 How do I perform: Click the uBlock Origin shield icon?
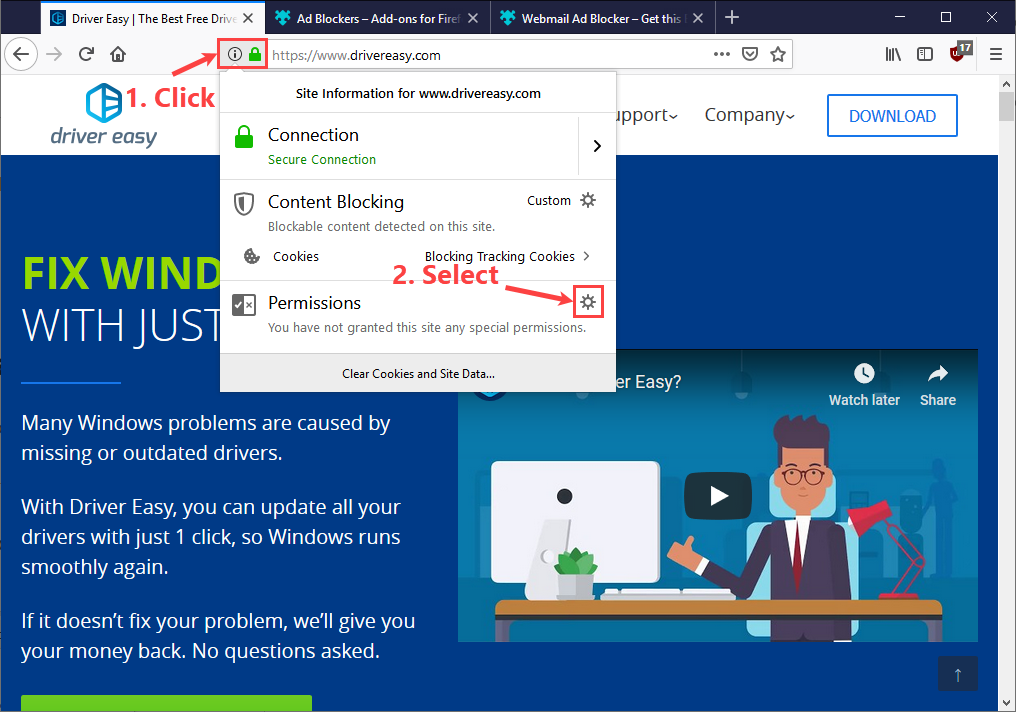coord(958,54)
